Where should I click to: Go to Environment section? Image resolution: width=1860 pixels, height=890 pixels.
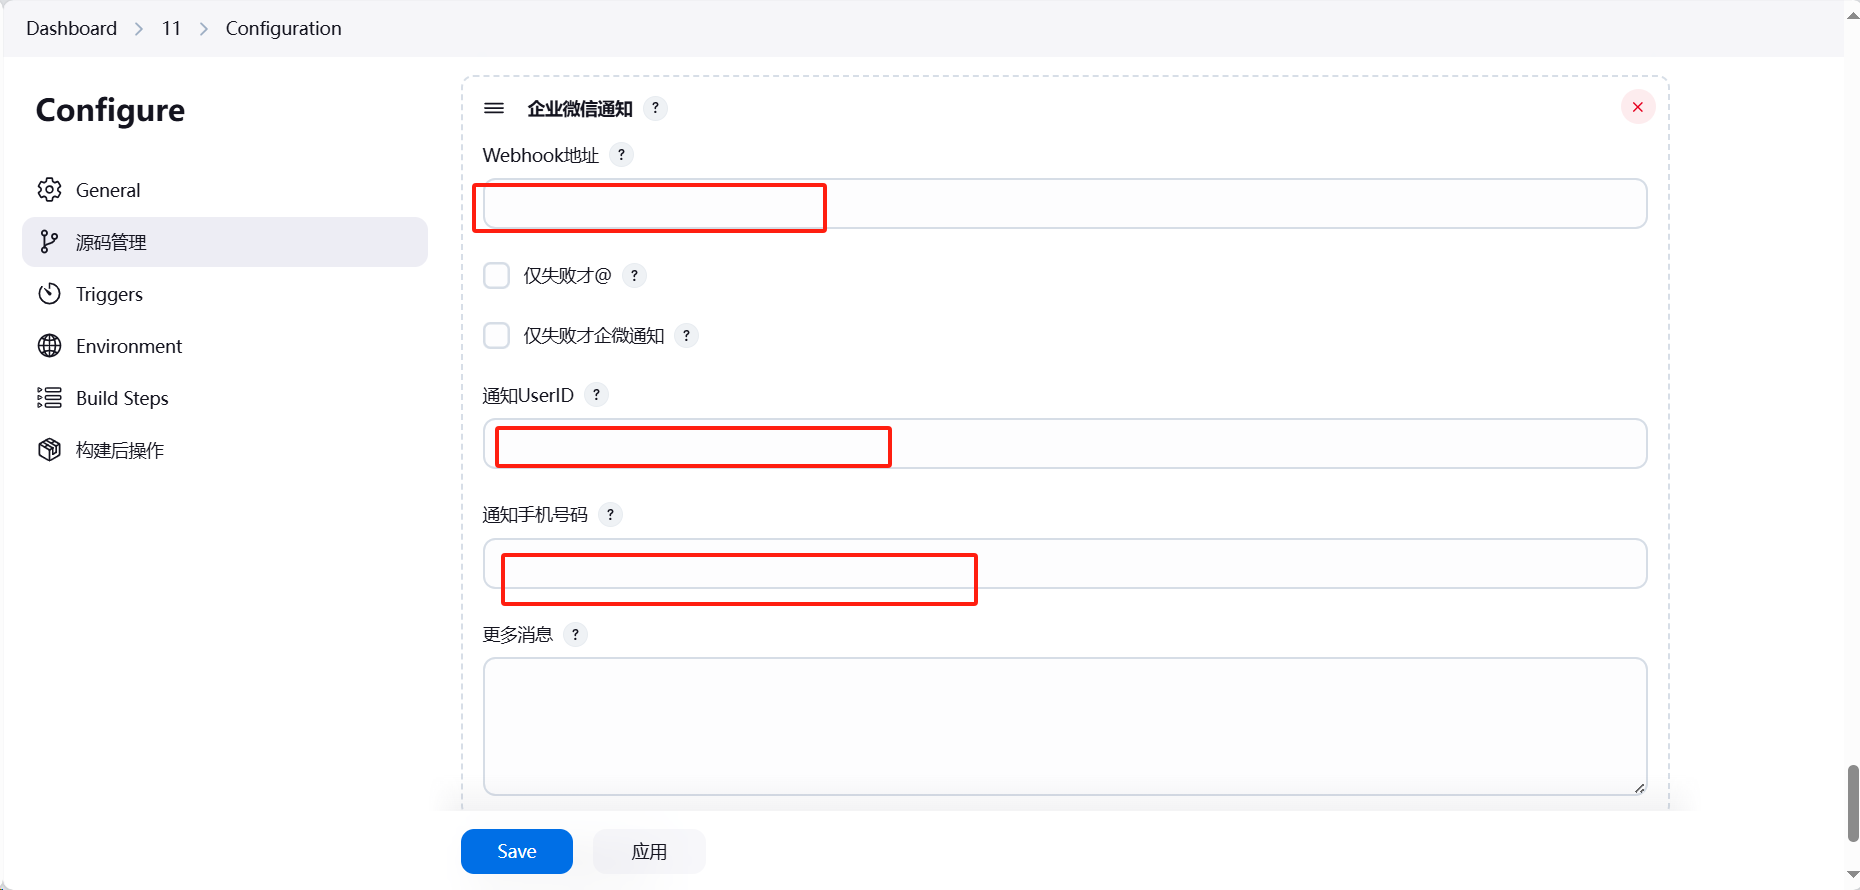click(225, 346)
